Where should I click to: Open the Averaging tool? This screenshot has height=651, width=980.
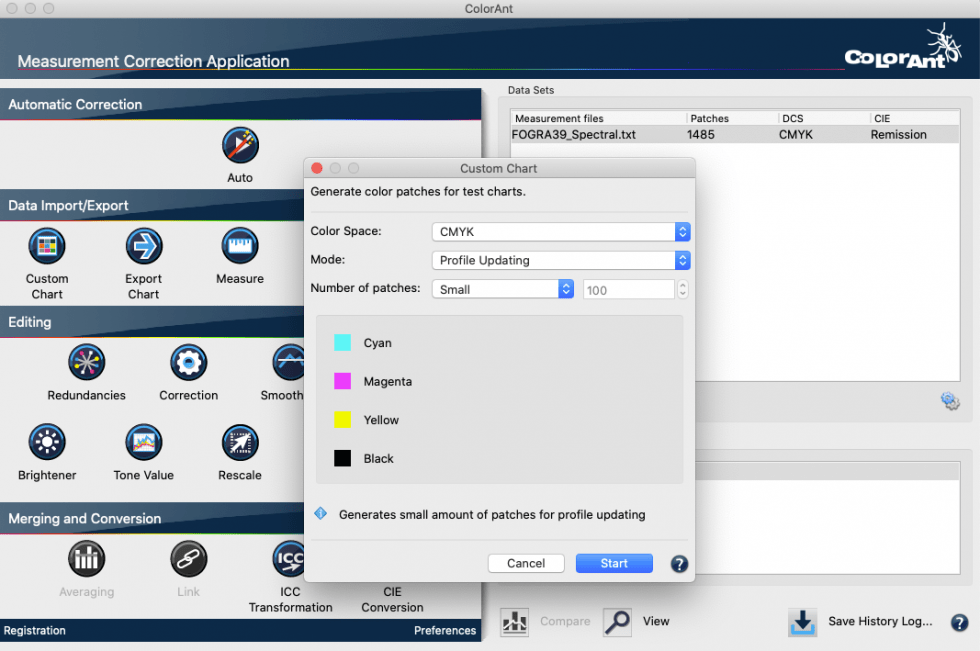click(x=86, y=558)
